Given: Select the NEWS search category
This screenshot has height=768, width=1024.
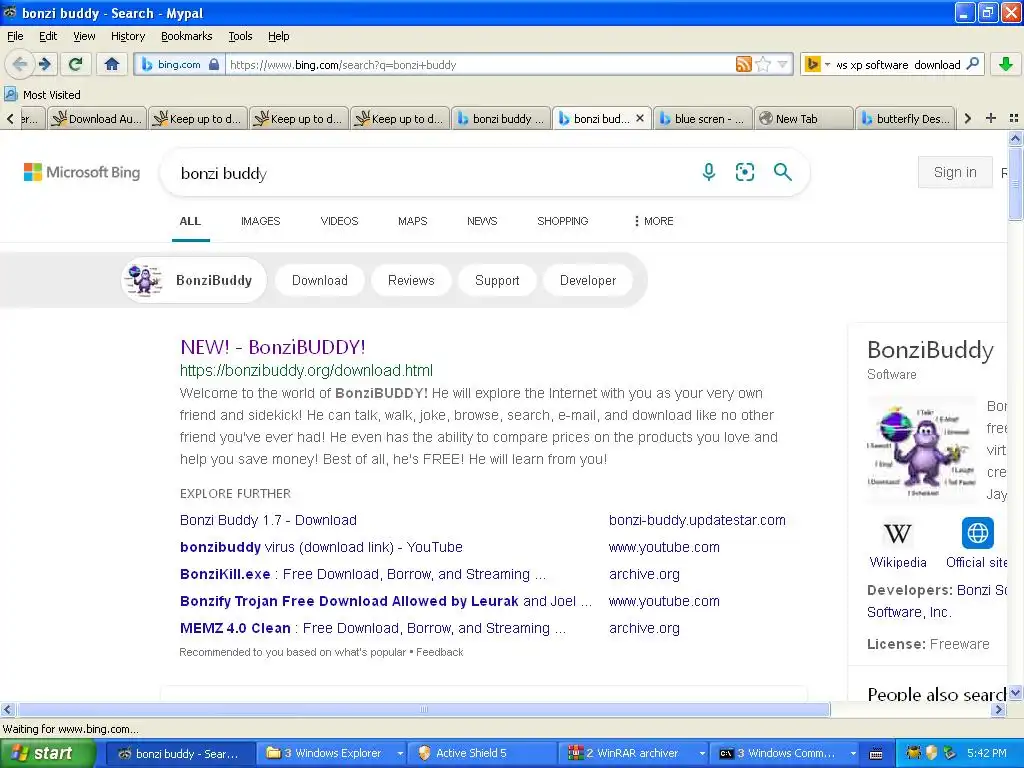Looking at the screenshot, I should [482, 221].
